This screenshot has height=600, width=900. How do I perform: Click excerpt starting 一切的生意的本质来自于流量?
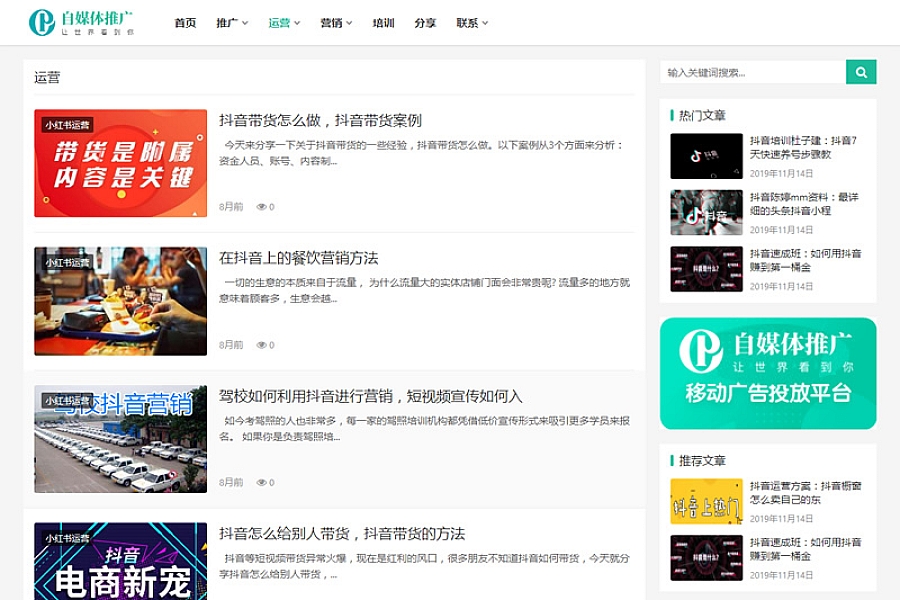[424, 291]
